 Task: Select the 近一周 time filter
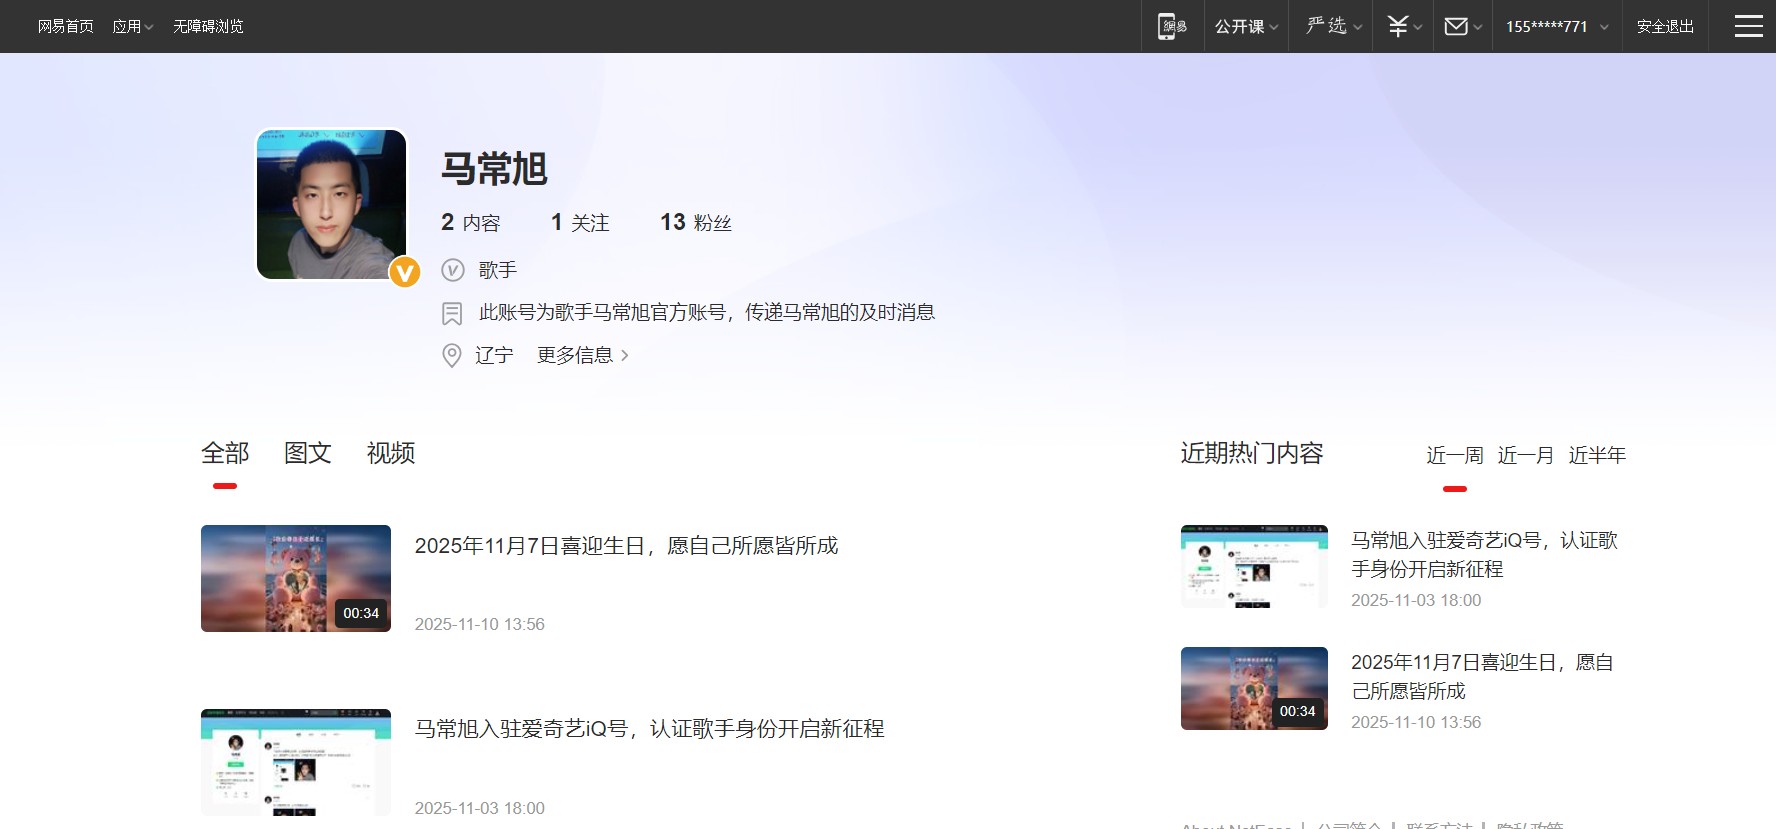1454,455
